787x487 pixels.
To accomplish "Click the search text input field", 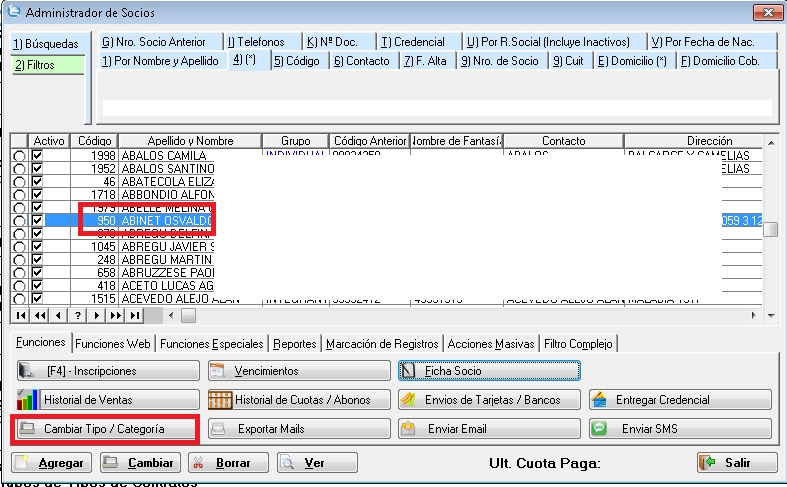I will (x=438, y=108).
